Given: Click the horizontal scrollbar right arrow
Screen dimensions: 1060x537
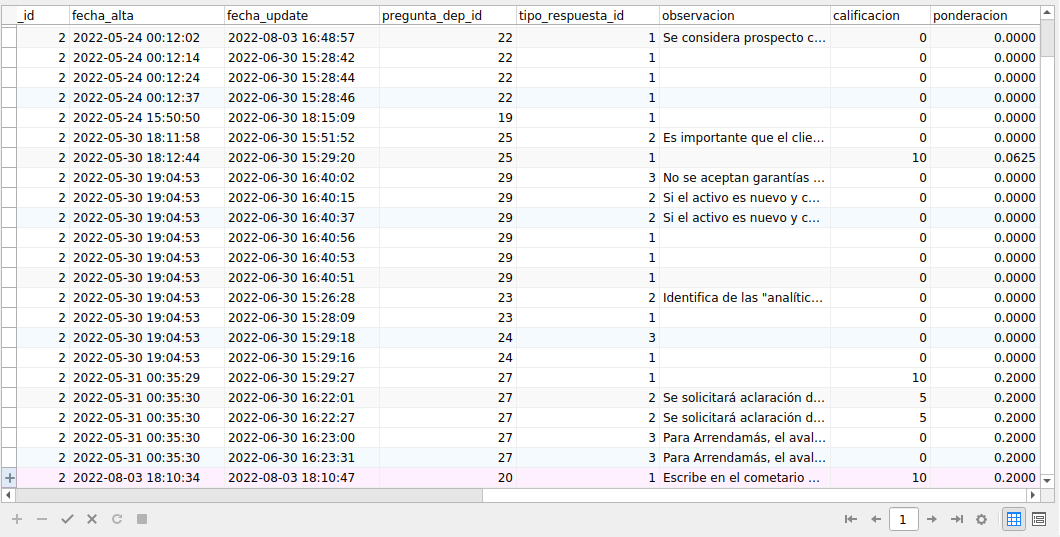Looking at the screenshot, I should click(x=1033, y=495).
